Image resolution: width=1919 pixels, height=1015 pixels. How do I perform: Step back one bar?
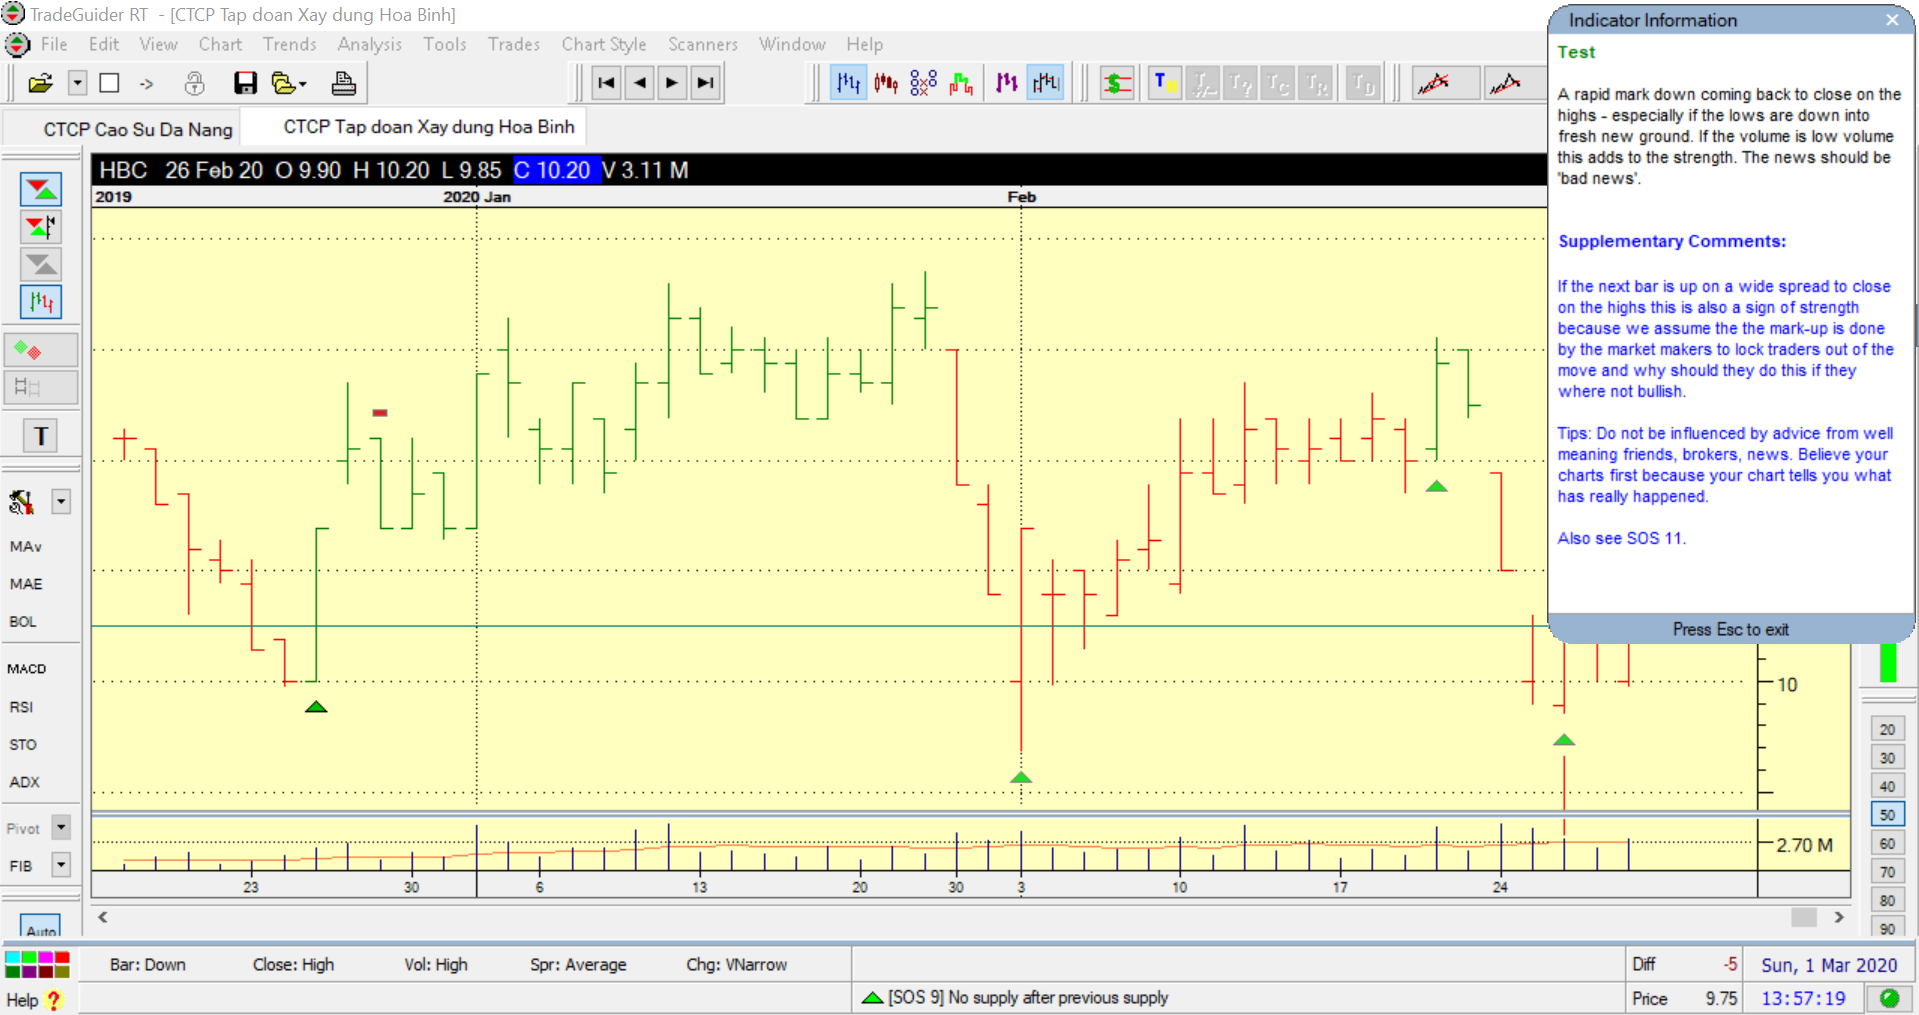pos(639,83)
